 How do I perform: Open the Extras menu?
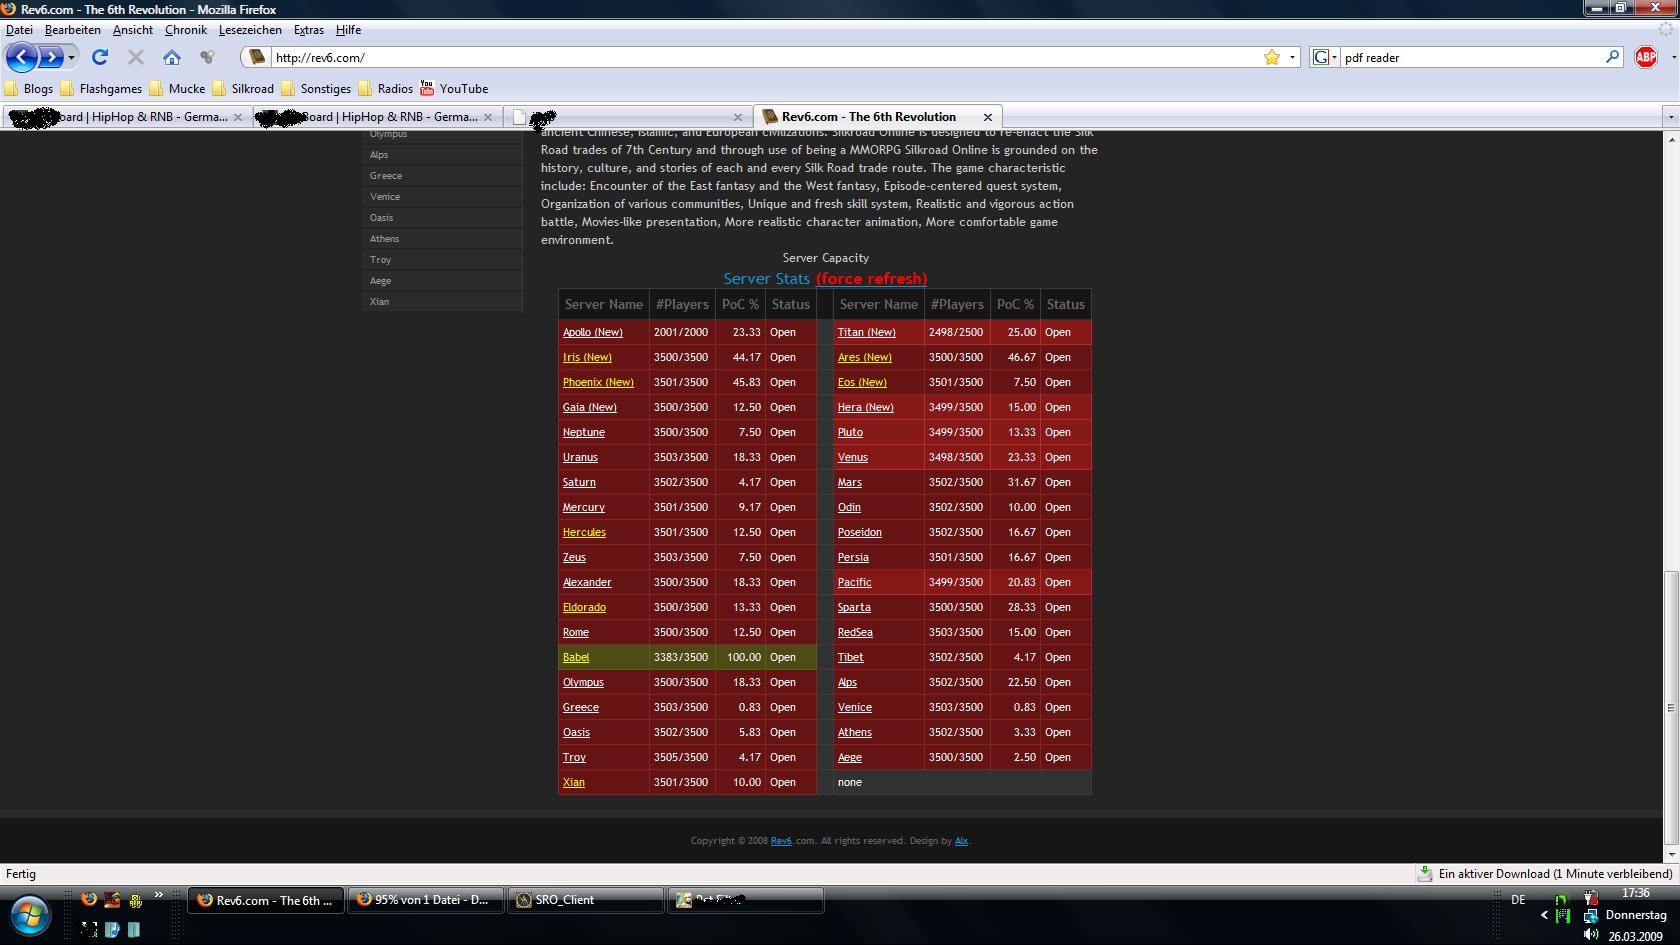308,30
